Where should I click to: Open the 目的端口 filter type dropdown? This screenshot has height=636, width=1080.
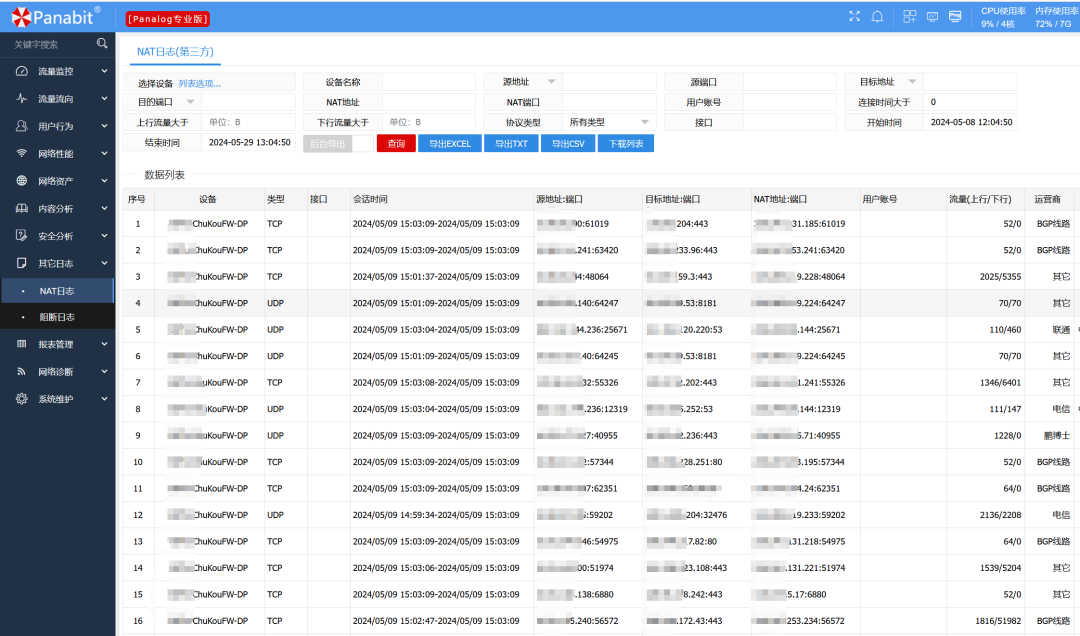[190, 102]
